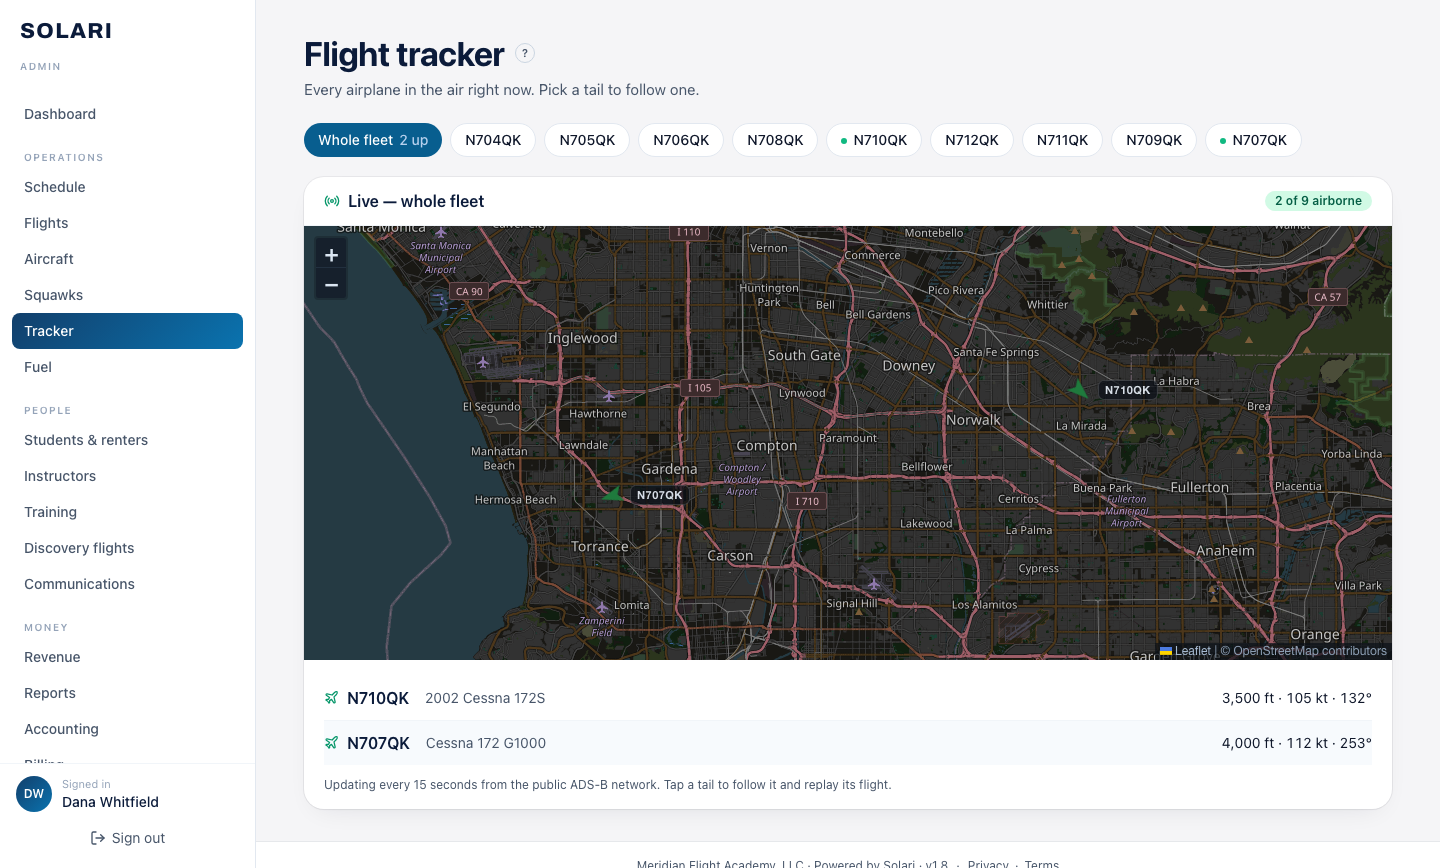Open the Fuel page
1440x868 pixels.
click(127, 367)
